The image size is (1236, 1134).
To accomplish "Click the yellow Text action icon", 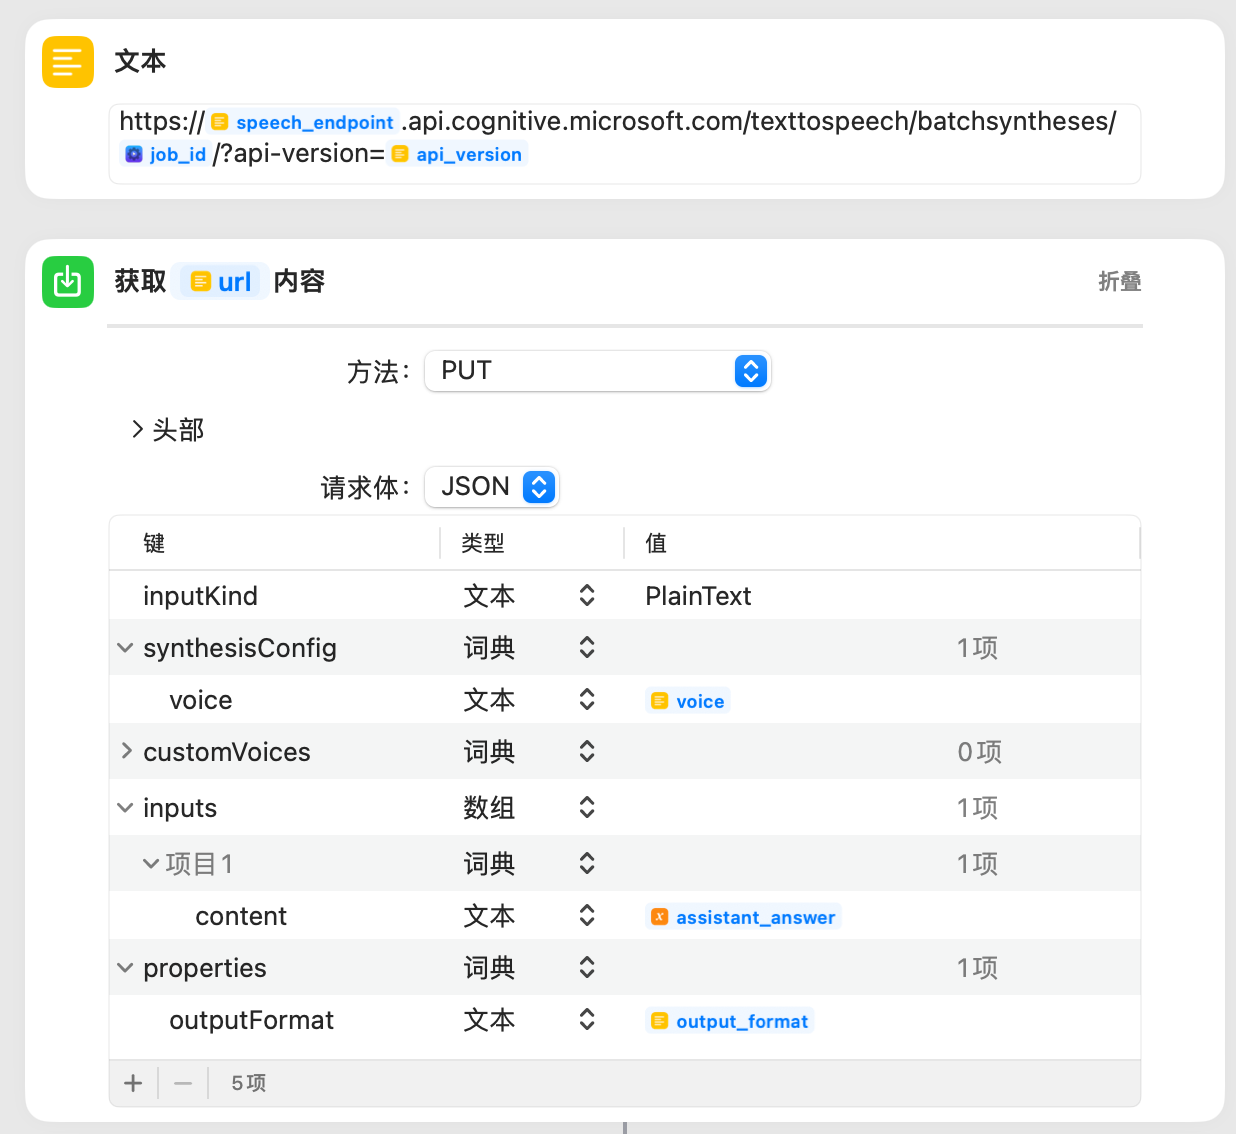I will point(67,62).
